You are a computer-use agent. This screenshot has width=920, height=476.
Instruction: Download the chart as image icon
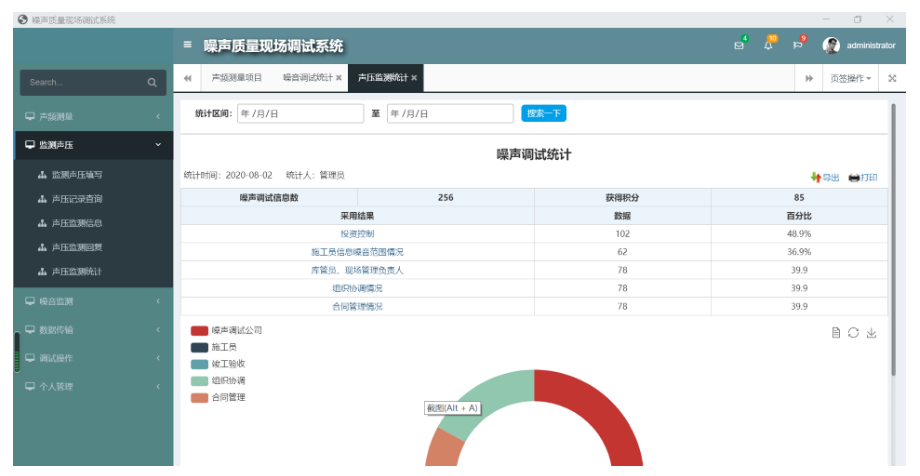pos(871,333)
